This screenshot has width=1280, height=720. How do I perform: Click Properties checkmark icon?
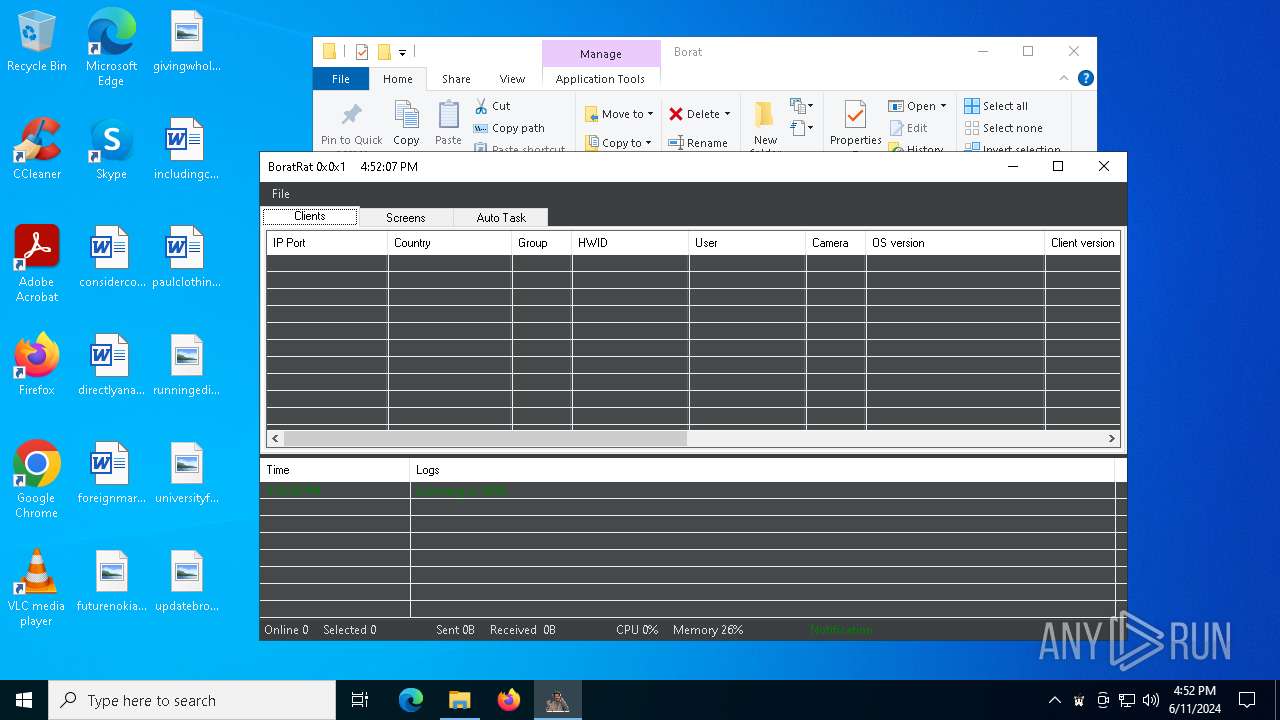855,115
